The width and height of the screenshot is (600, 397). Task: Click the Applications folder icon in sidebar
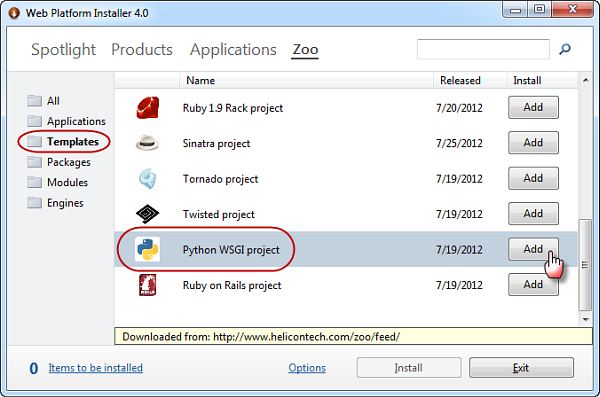[x=34, y=121]
